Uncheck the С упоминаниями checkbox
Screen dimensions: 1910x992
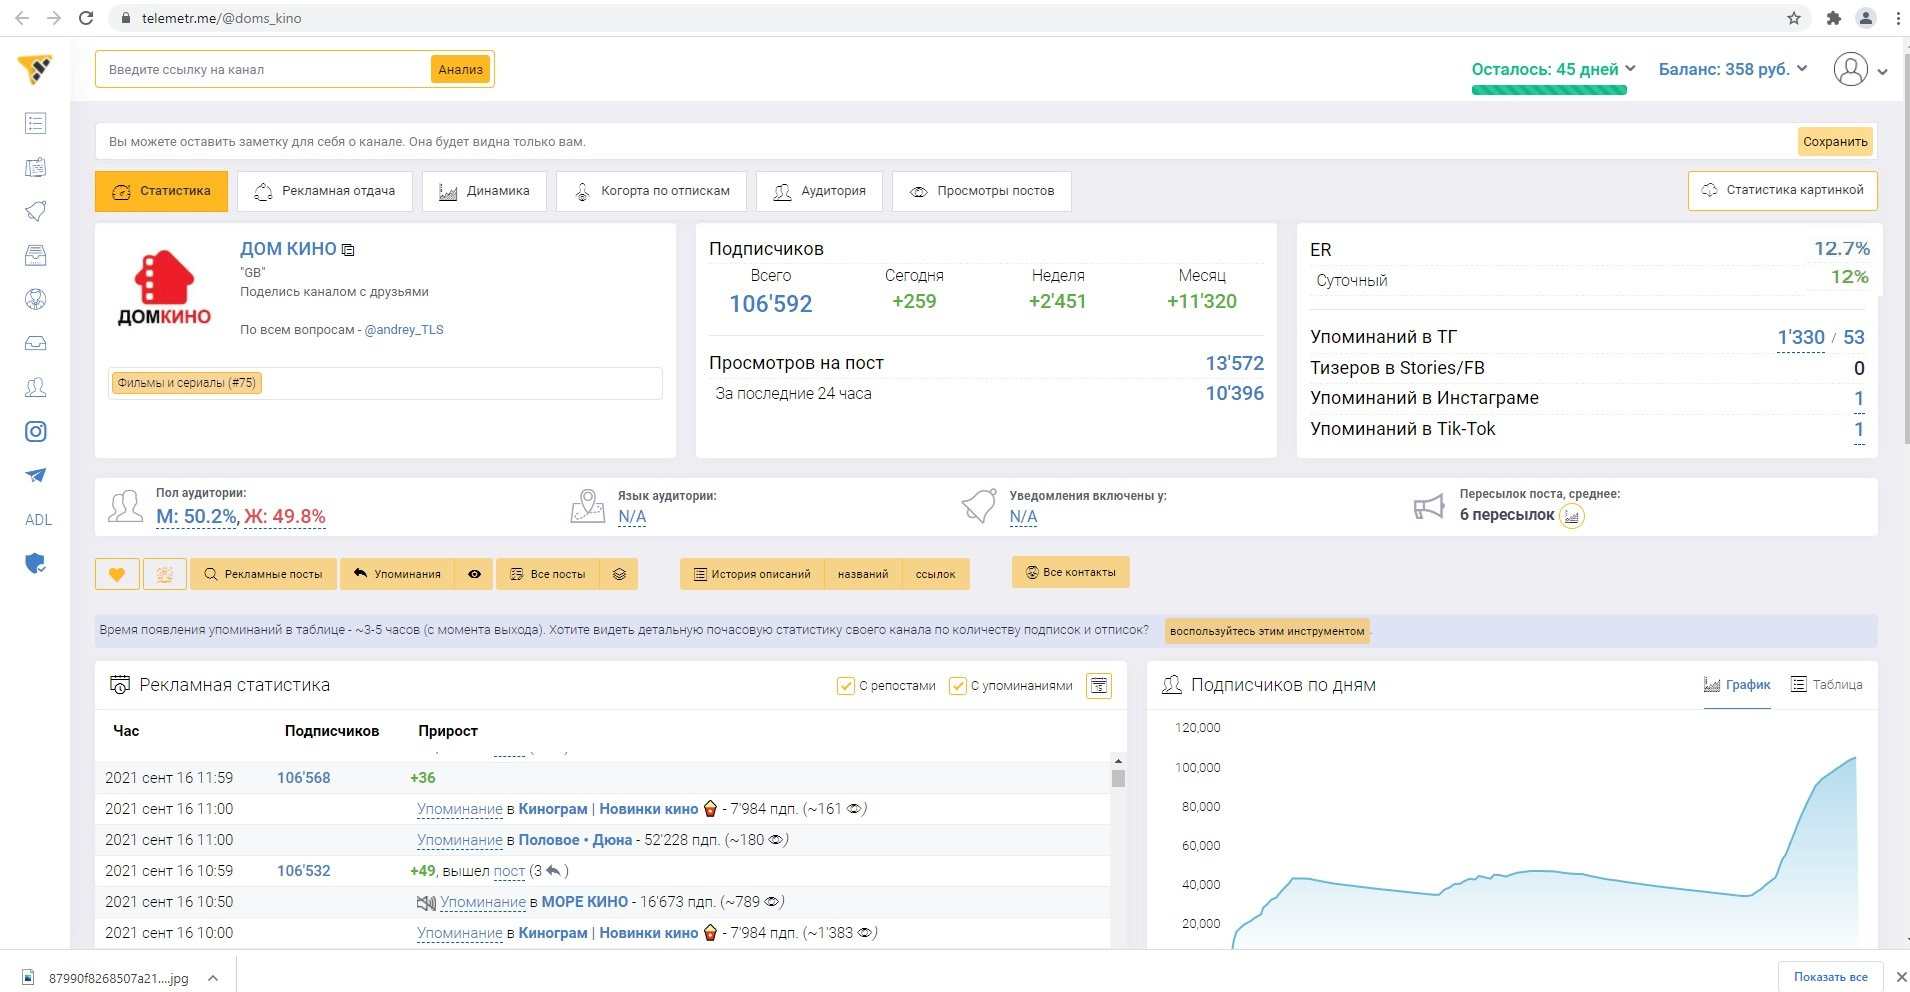click(958, 686)
